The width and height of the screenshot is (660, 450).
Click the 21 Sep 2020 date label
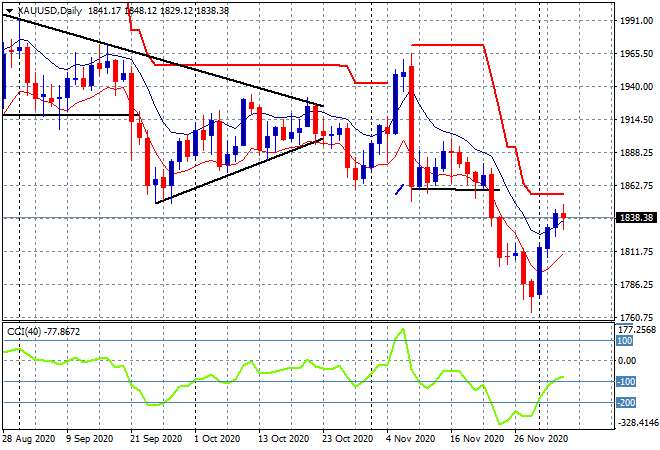click(x=157, y=439)
